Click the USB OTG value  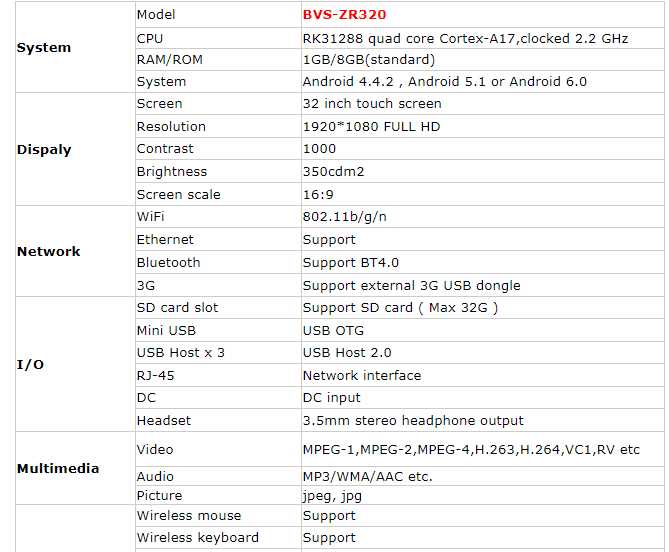333,331
